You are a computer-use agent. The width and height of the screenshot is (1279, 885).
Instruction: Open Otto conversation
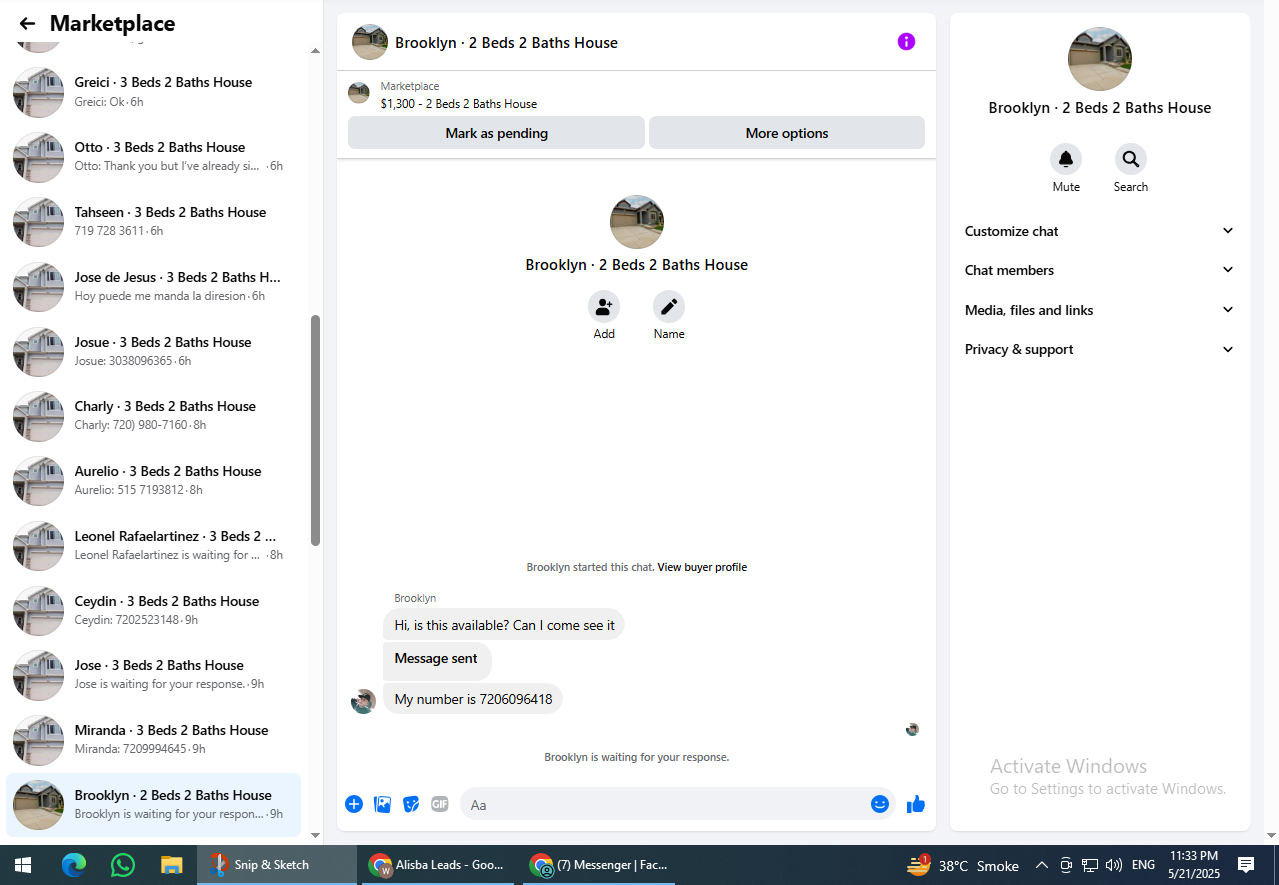click(x=154, y=156)
